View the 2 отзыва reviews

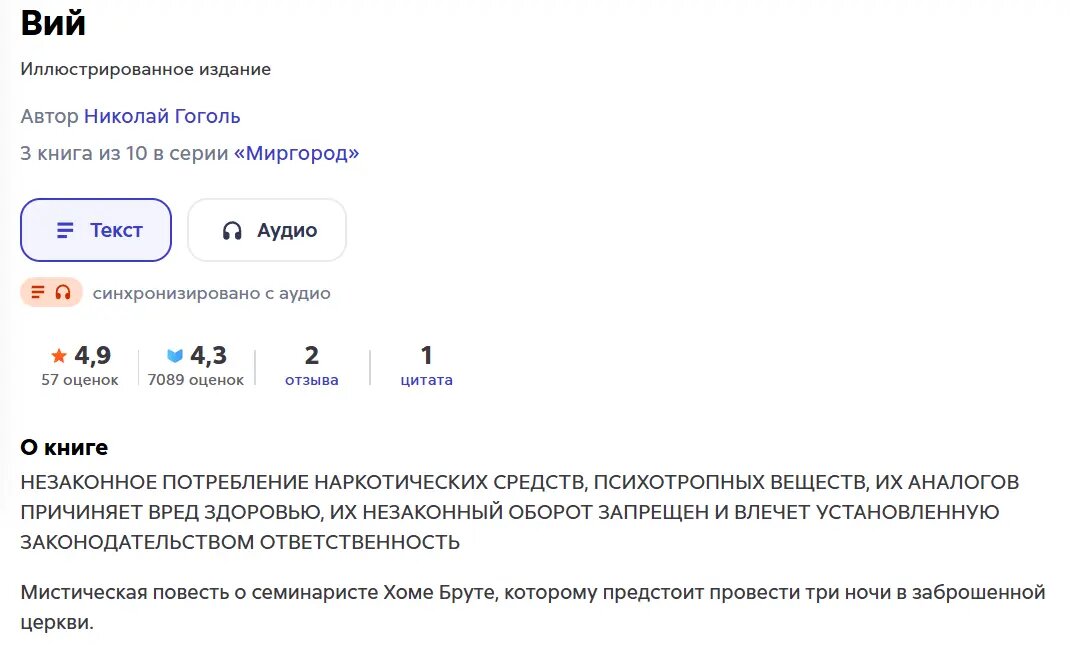coord(311,365)
